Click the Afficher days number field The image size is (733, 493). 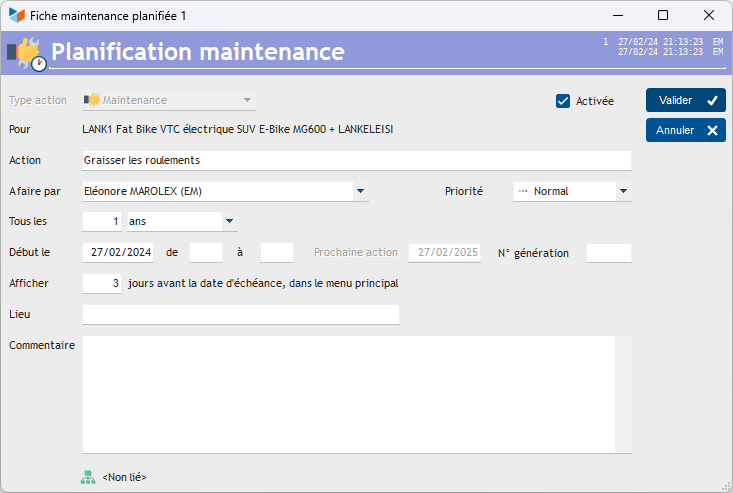coord(103,283)
